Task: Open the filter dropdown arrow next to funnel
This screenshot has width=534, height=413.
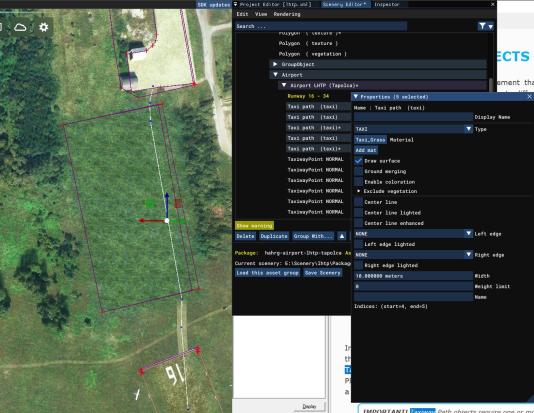Action: (491, 27)
